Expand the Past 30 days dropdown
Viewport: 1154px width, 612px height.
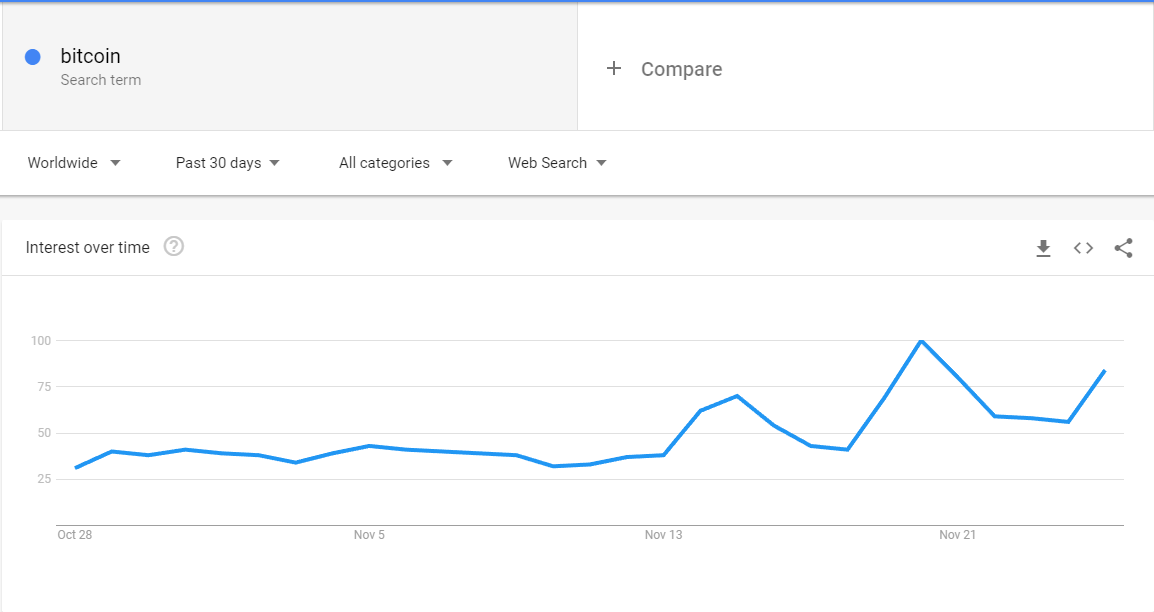tap(227, 163)
